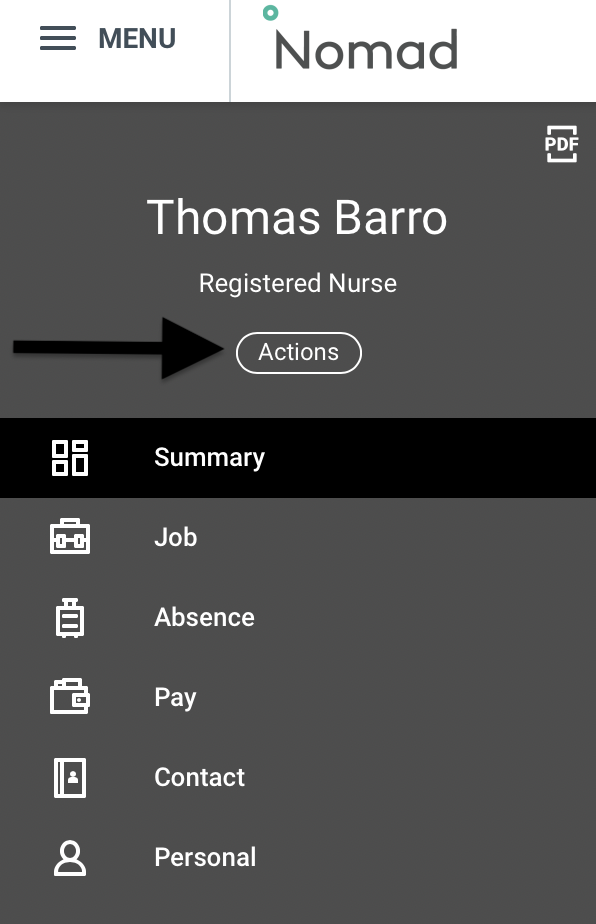Screen dimensions: 596x924
Task: Select the Pay wallet icon
Action: pos(69,697)
